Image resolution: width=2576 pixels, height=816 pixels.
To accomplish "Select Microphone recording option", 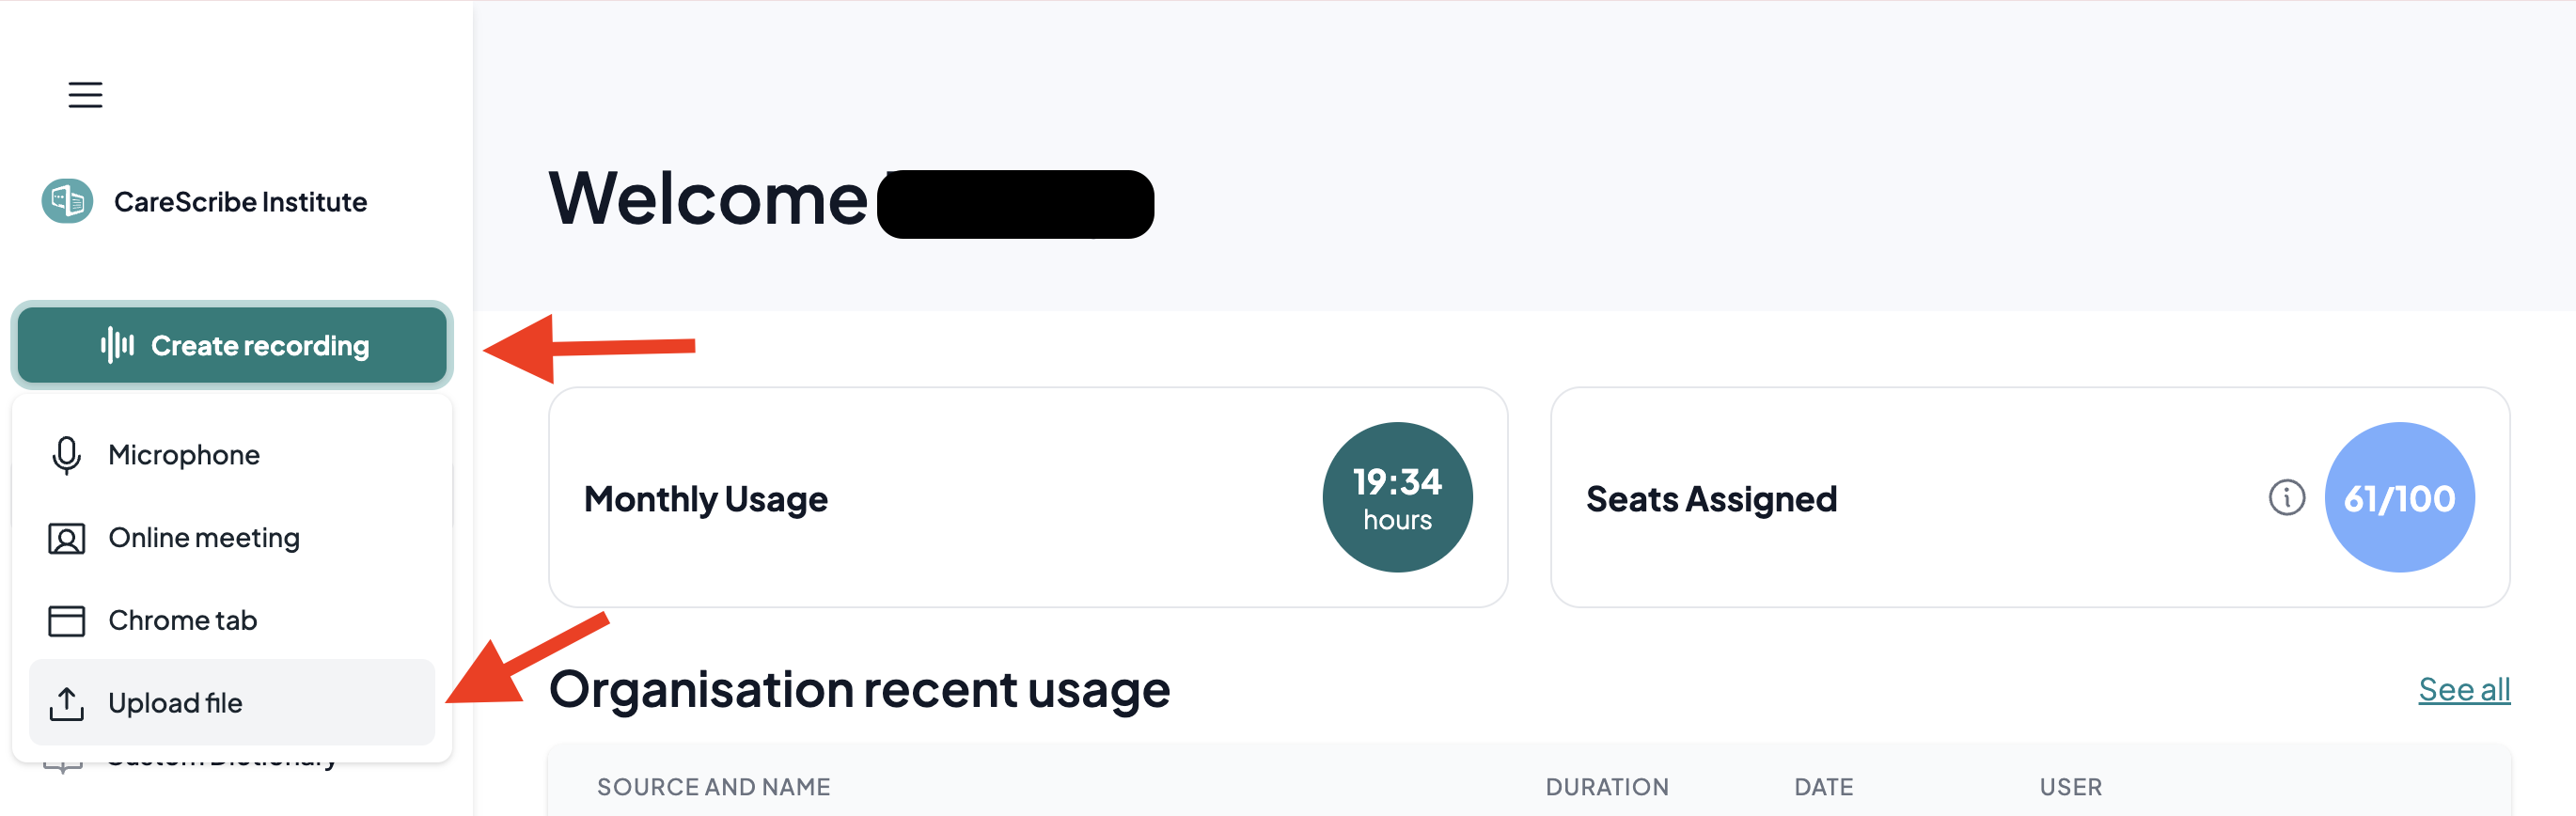I will pos(232,455).
